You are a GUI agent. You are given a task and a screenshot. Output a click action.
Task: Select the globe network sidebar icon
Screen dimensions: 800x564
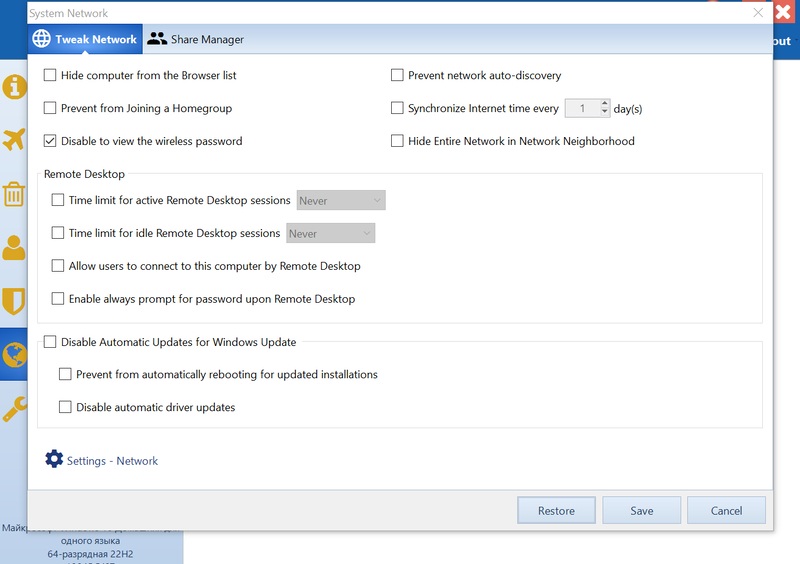(14, 354)
